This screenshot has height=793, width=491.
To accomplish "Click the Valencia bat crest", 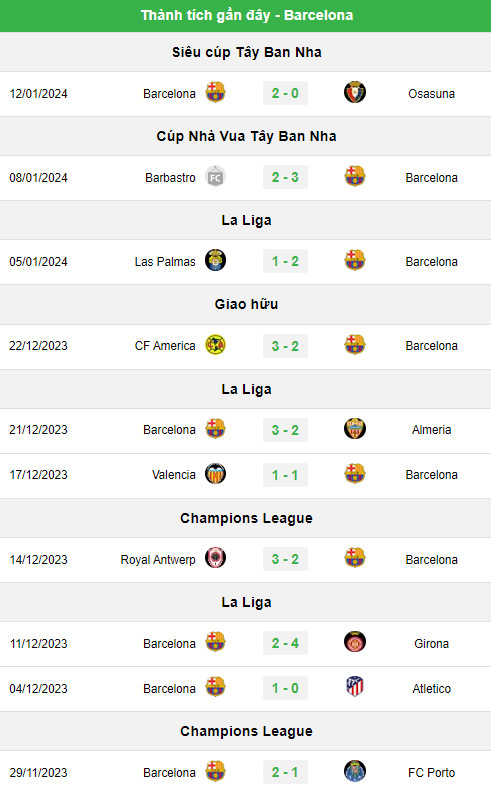I will coord(215,474).
